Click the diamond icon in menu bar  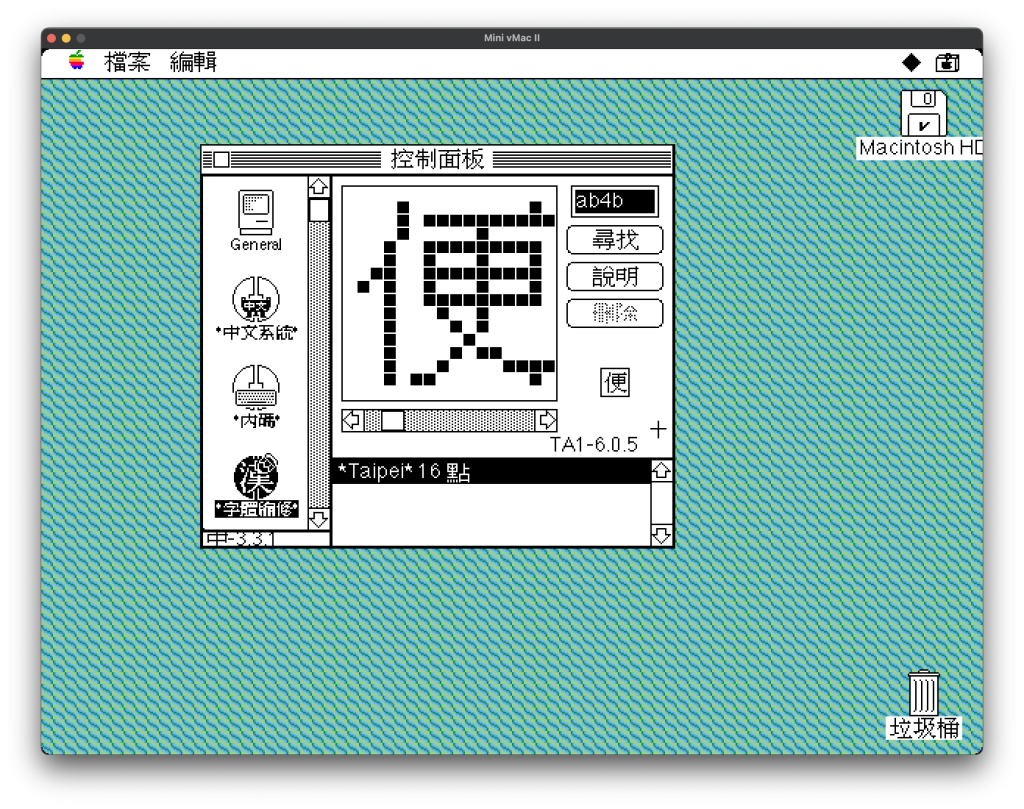pyautogui.click(x=911, y=63)
